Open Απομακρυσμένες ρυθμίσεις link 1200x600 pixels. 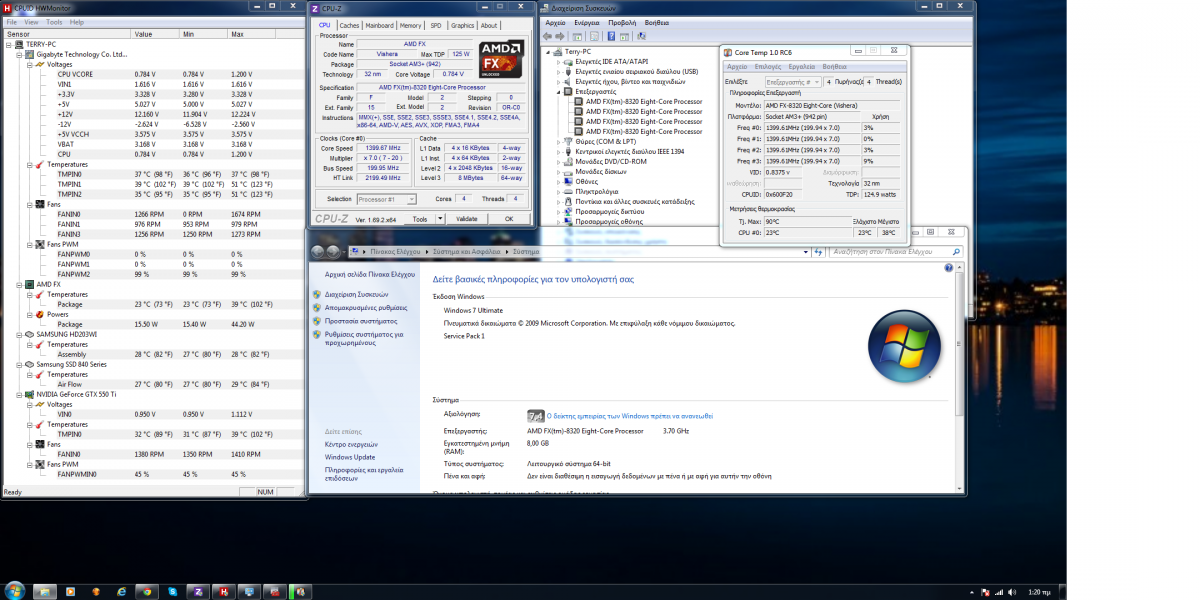click(x=368, y=308)
